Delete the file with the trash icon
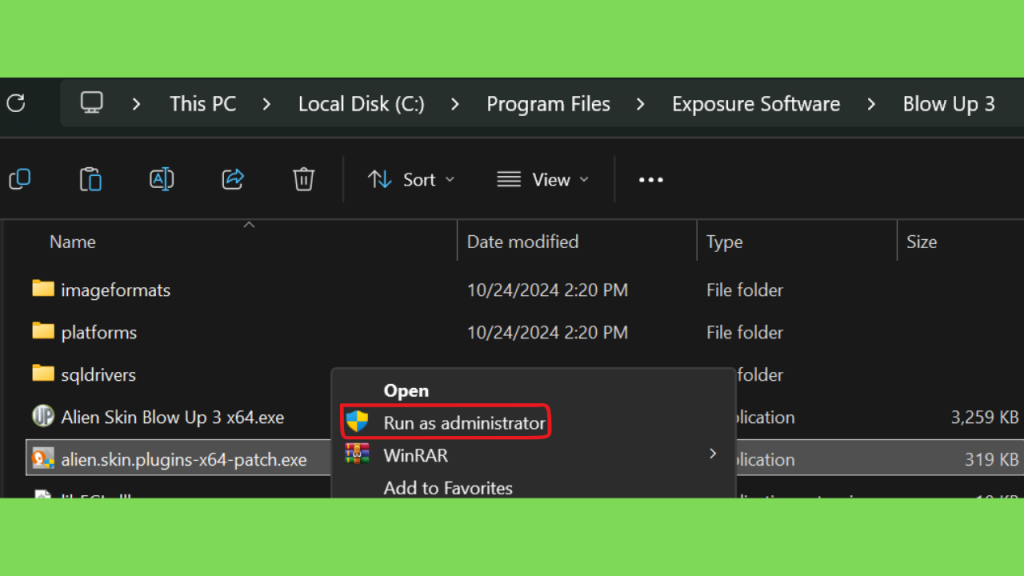The width and height of the screenshot is (1024, 576). [304, 179]
